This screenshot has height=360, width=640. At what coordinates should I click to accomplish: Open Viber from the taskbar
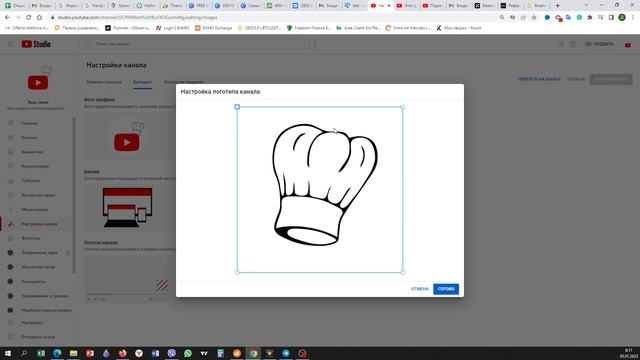[171, 353]
